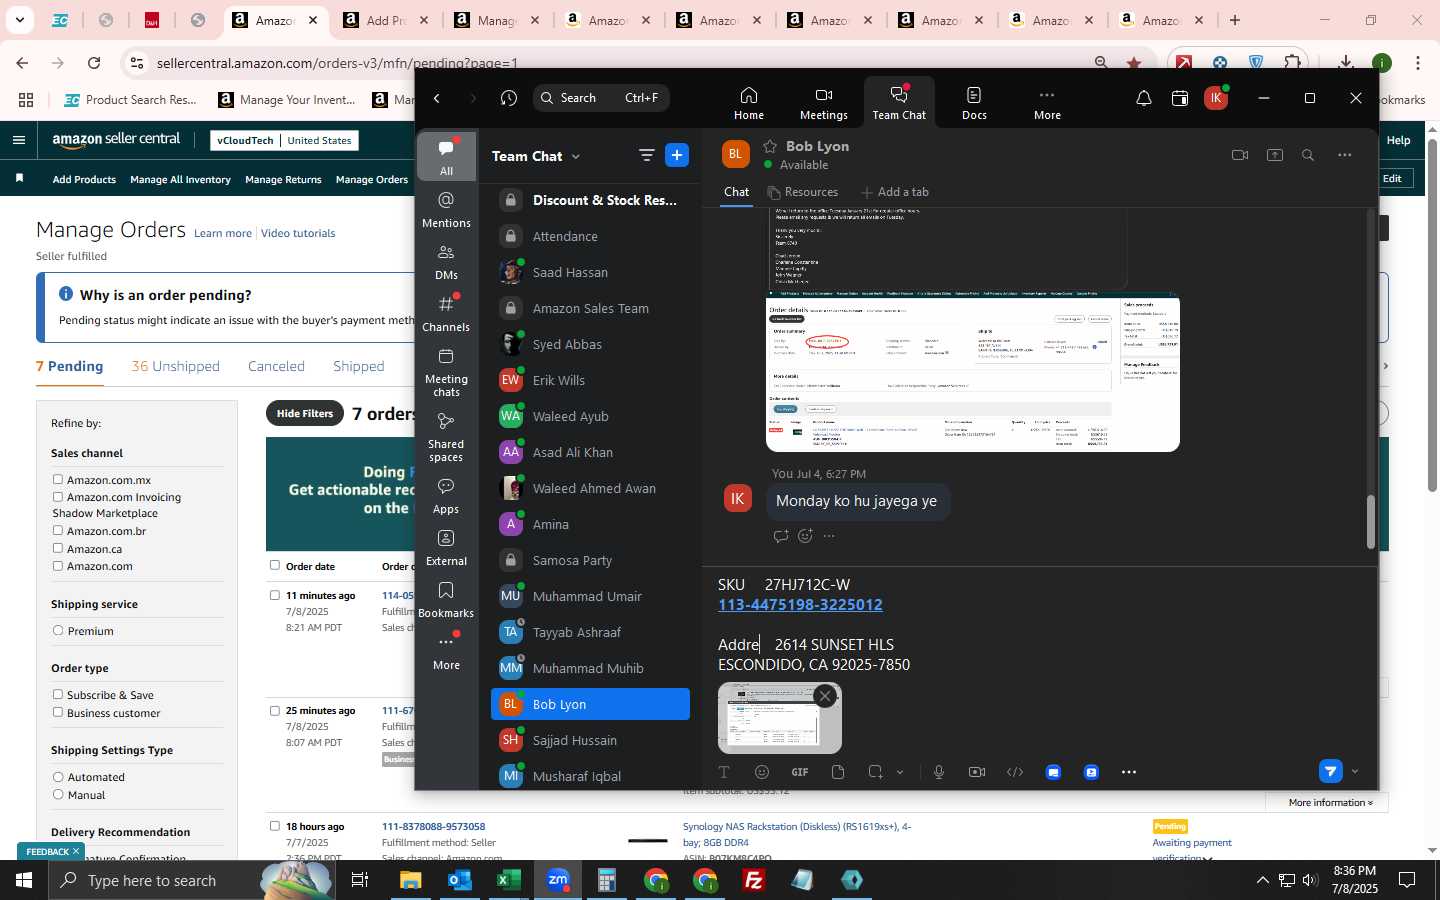Viewport: 1440px width, 900px height.
Task: Open Mentions in Zoom sidebar
Action: point(446,210)
